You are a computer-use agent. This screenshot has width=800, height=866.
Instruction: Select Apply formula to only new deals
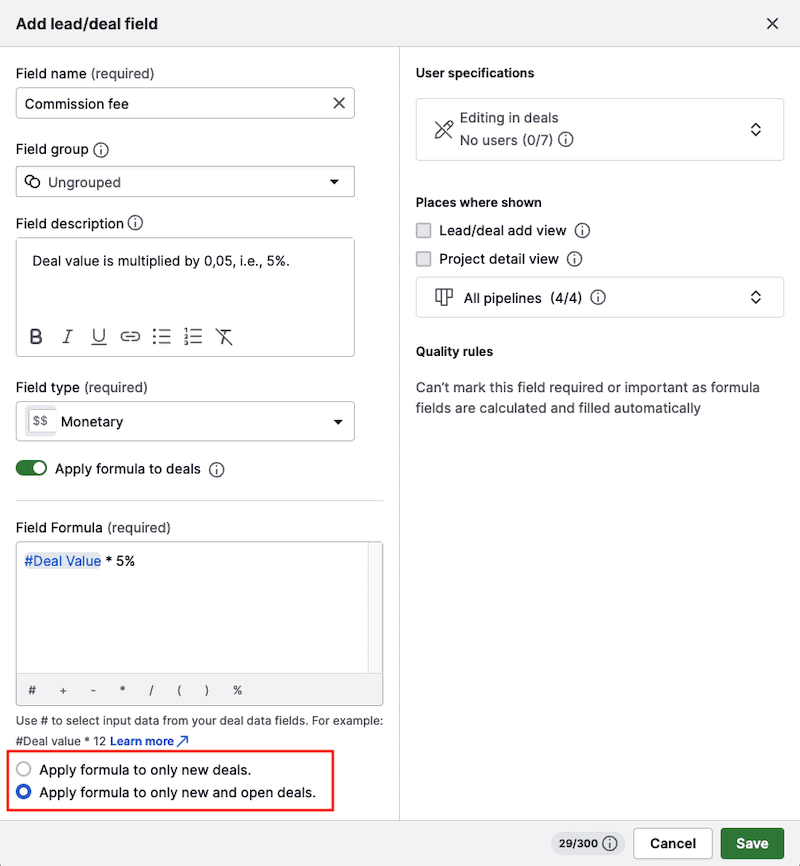(x=24, y=770)
